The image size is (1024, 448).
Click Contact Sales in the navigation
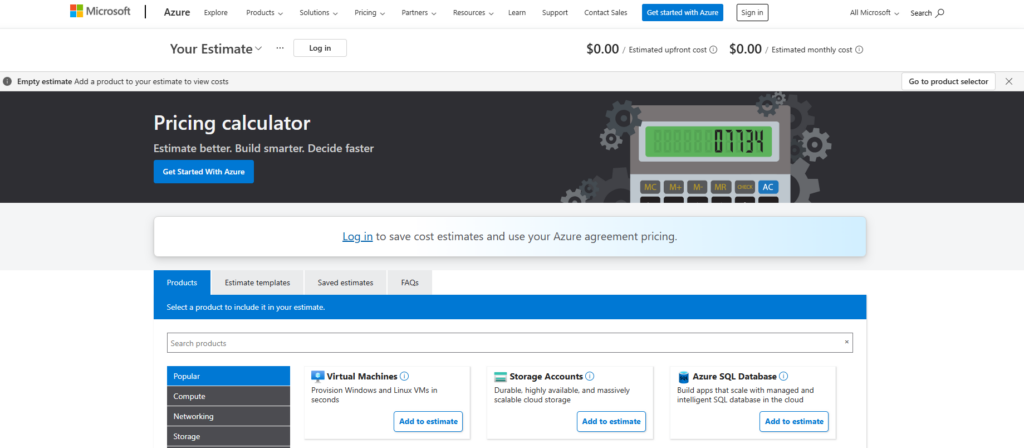pyautogui.click(x=605, y=12)
